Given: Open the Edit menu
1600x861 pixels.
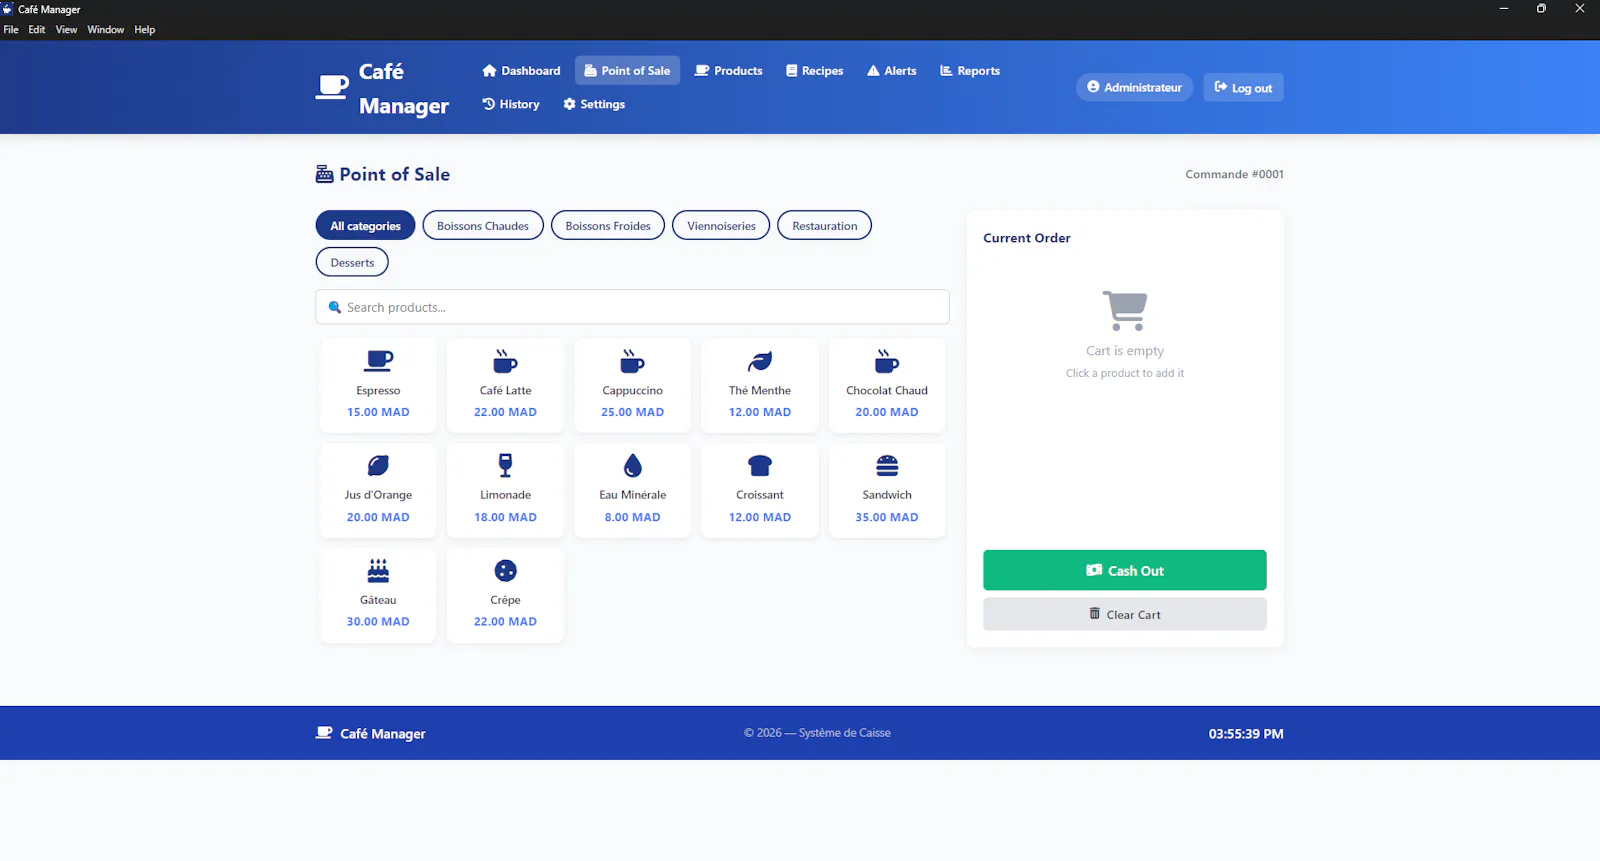Looking at the screenshot, I should (37, 30).
